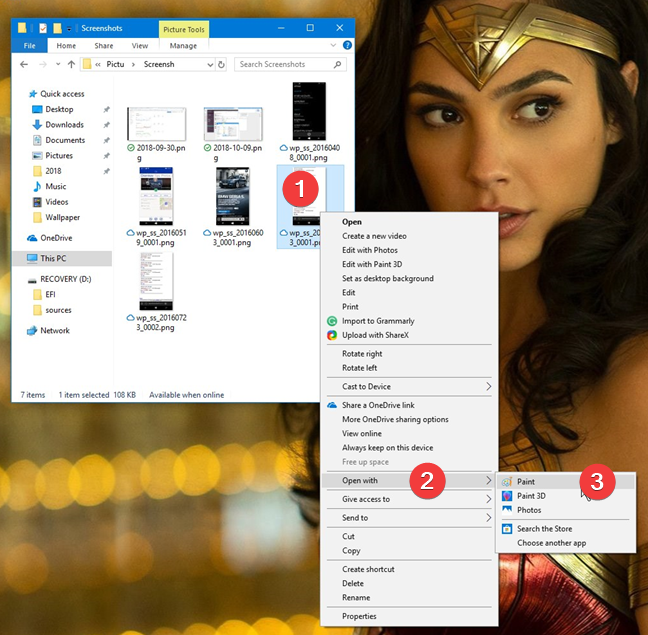Click the This PC monitor icon
The width and height of the screenshot is (648, 635).
coord(32,259)
